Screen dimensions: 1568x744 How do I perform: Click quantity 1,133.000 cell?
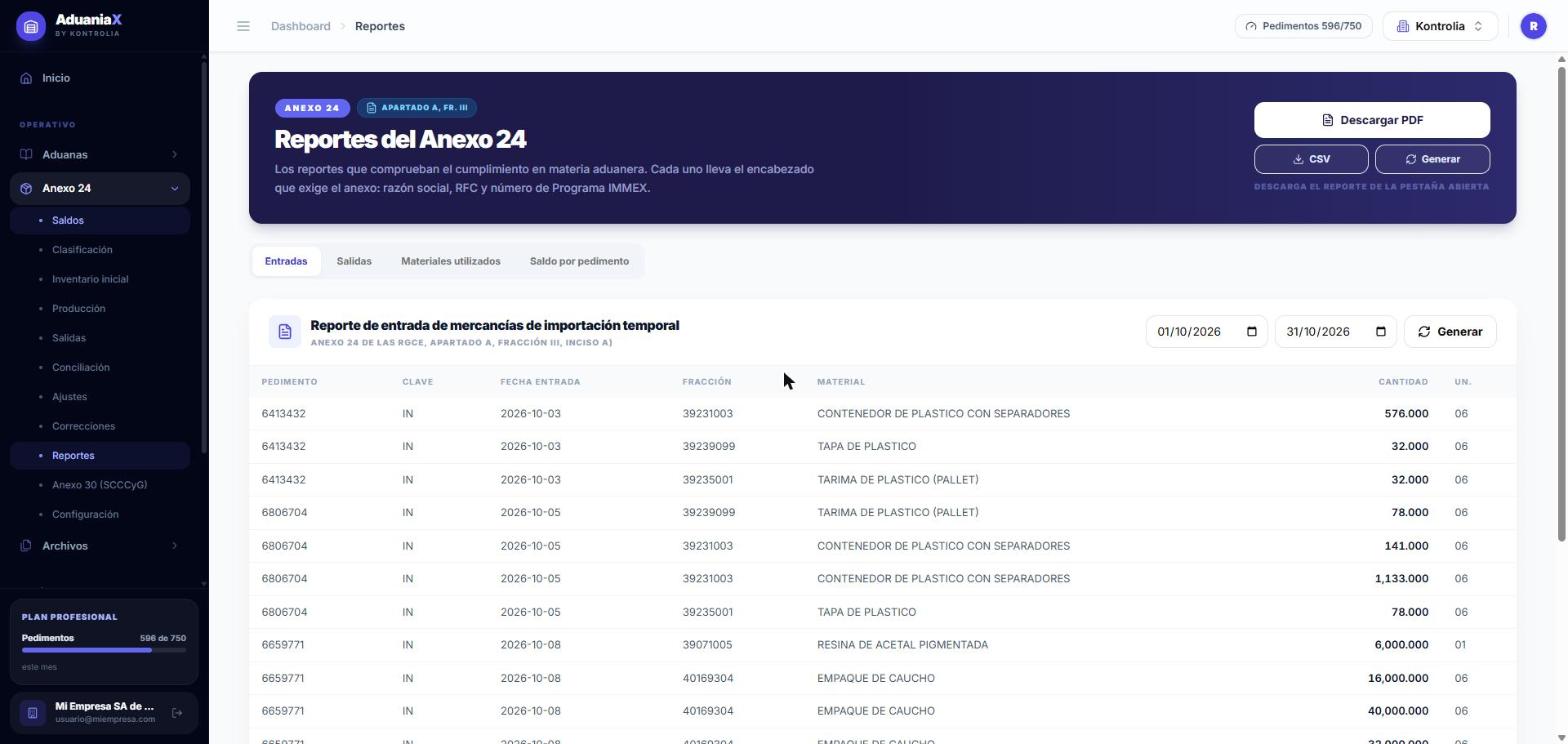pos(1401,579)
